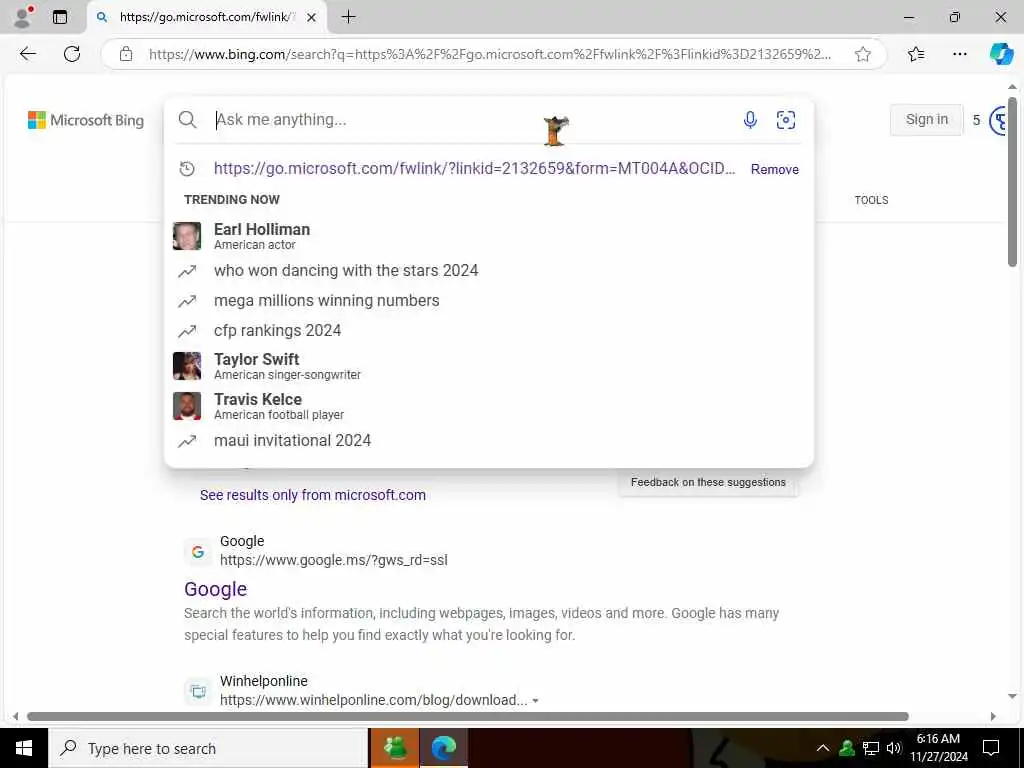Open the google.ms result URL
This screenshot has height=768, width=1024.
pyautogui.click(x=334, y=560)
